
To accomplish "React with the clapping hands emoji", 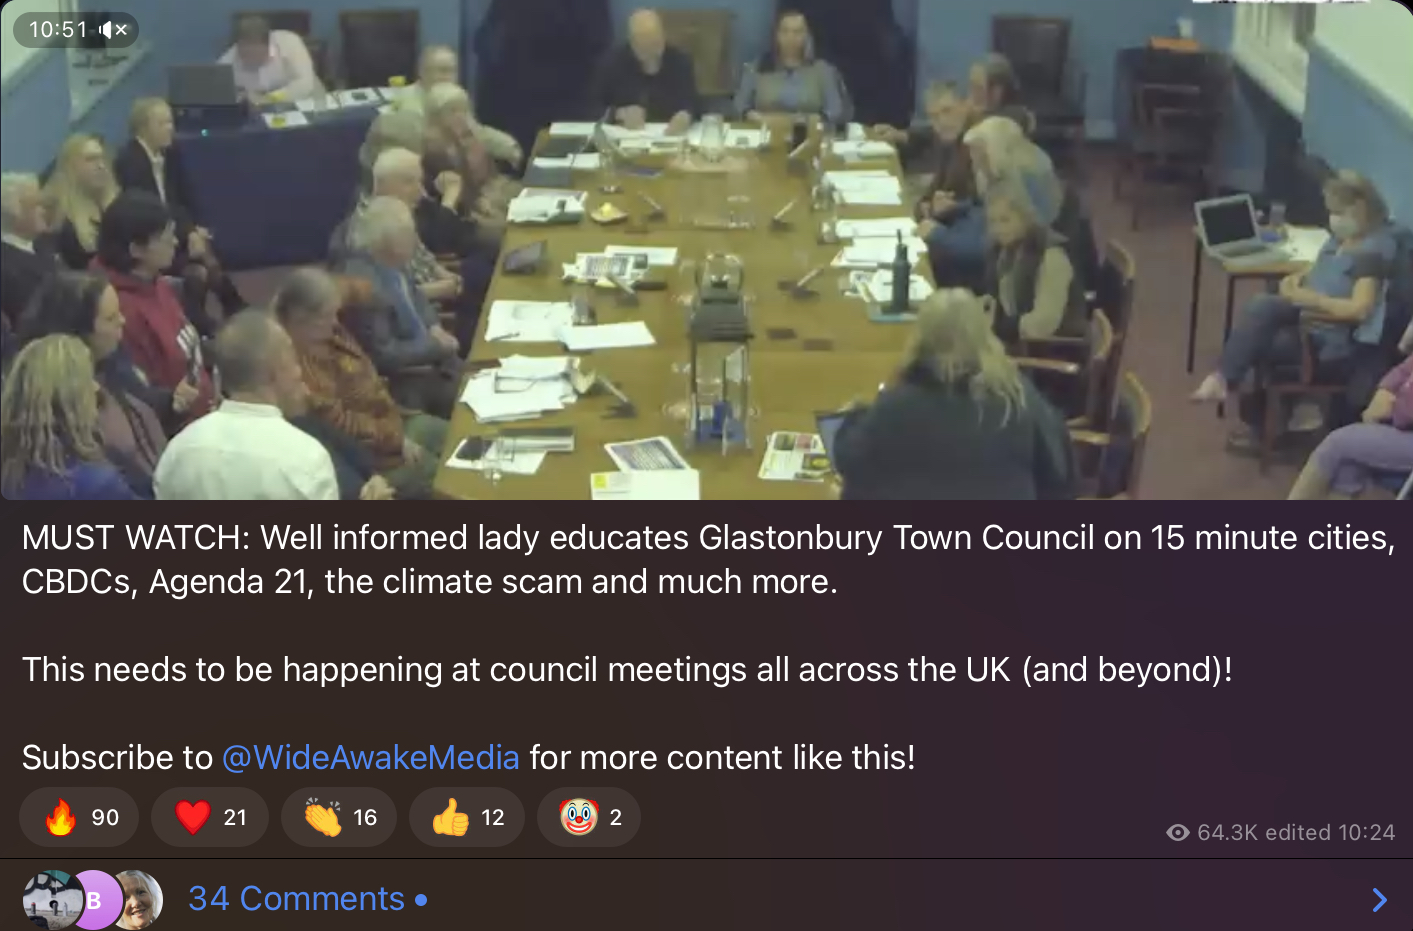I will click(323, 817).
